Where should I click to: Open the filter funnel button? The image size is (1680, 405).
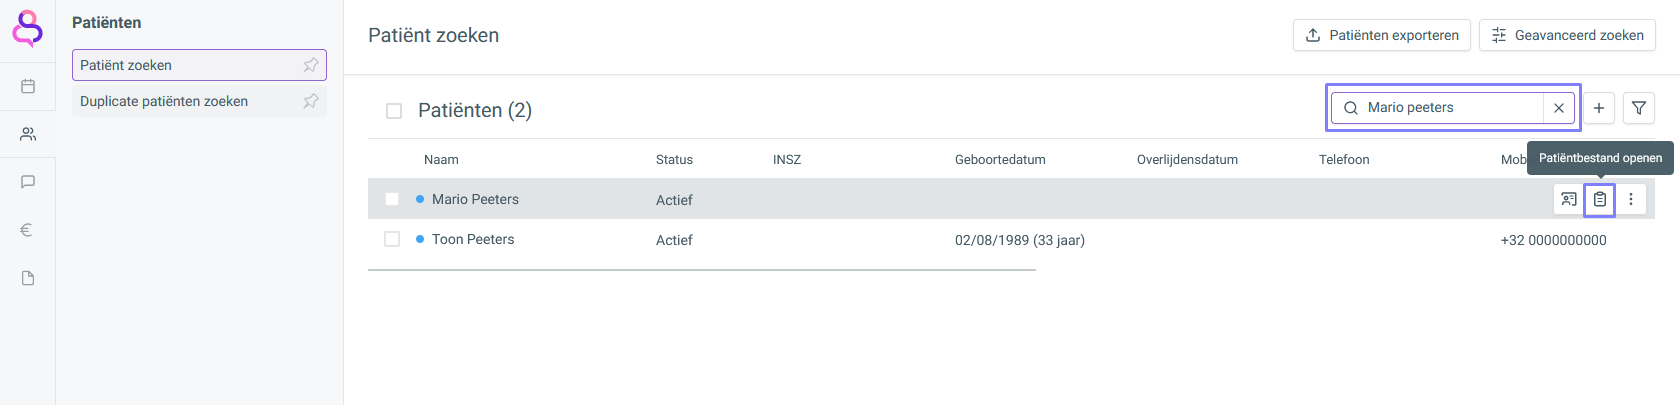coord(1639,108)
